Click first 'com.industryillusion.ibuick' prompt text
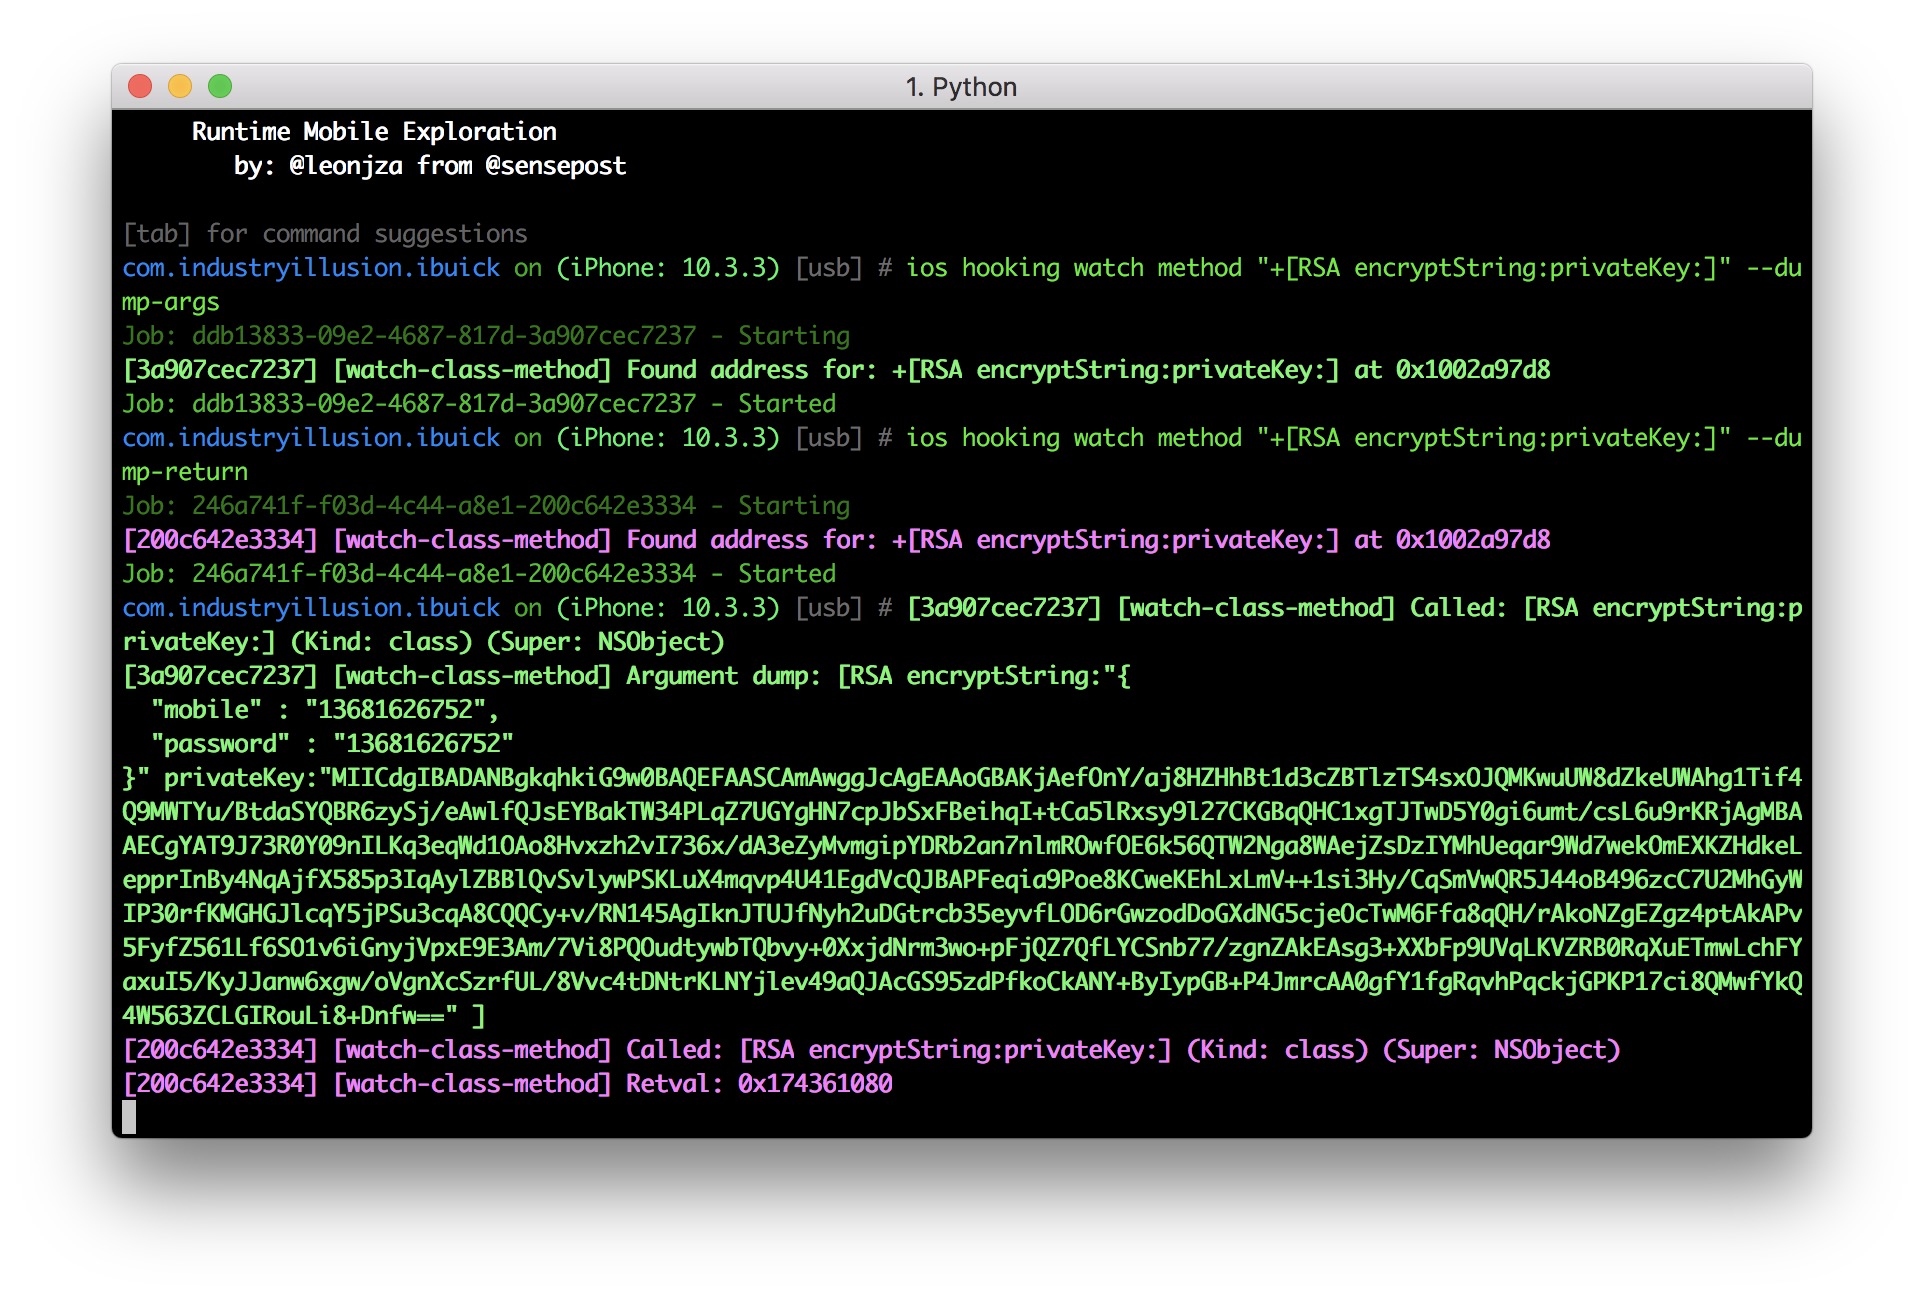The height and width of the screenshot is (1298, 1924). tap(311, 268)
